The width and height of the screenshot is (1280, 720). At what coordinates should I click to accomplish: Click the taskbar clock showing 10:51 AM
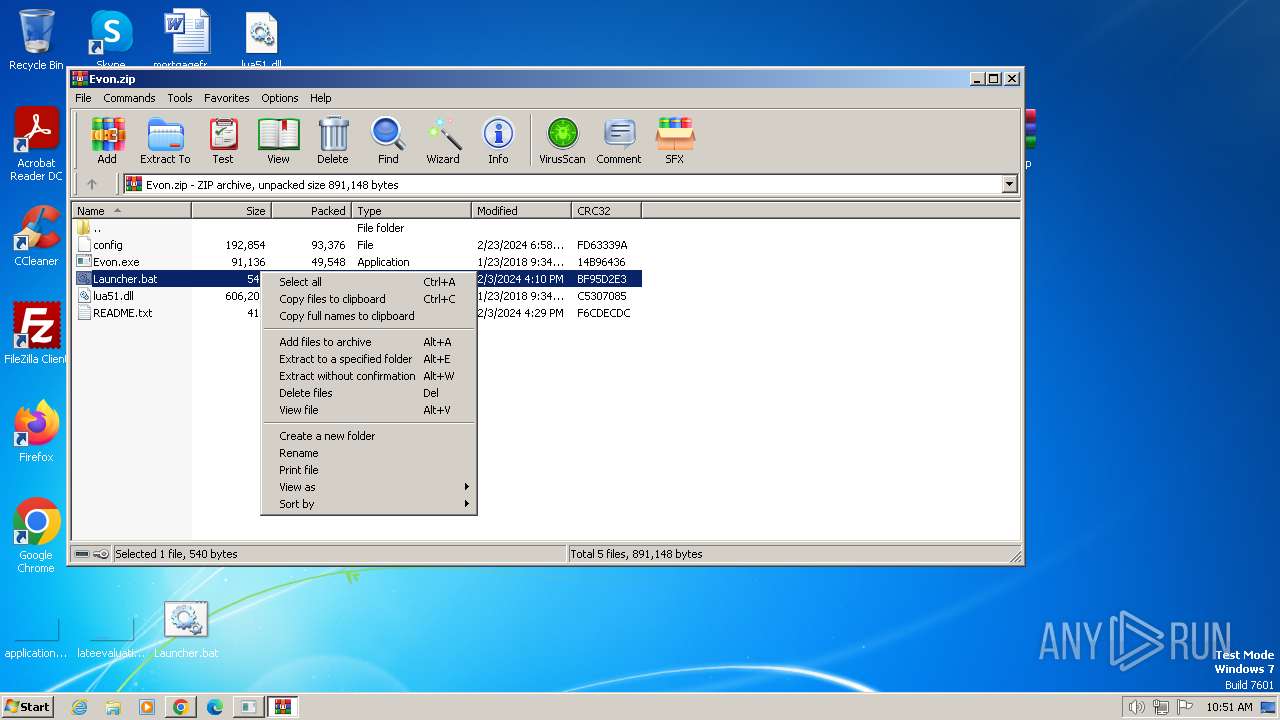tap(1229, 707)
